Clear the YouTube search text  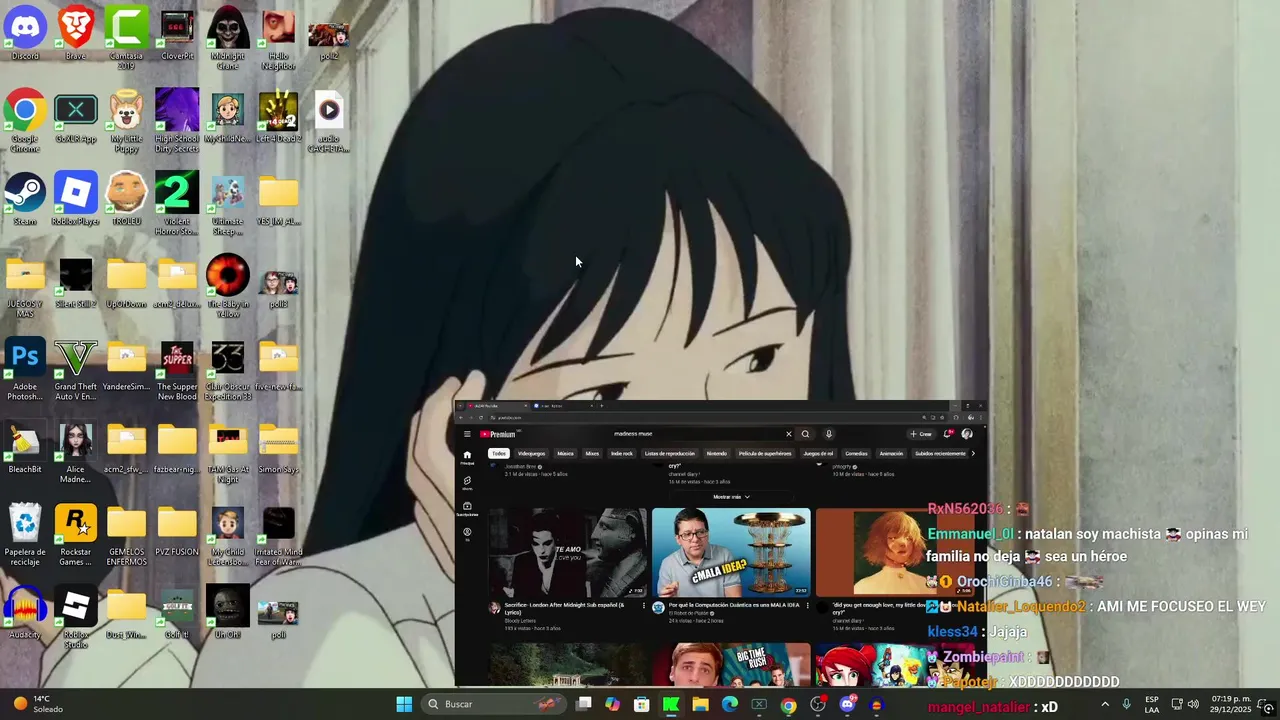tap(788, 434)
